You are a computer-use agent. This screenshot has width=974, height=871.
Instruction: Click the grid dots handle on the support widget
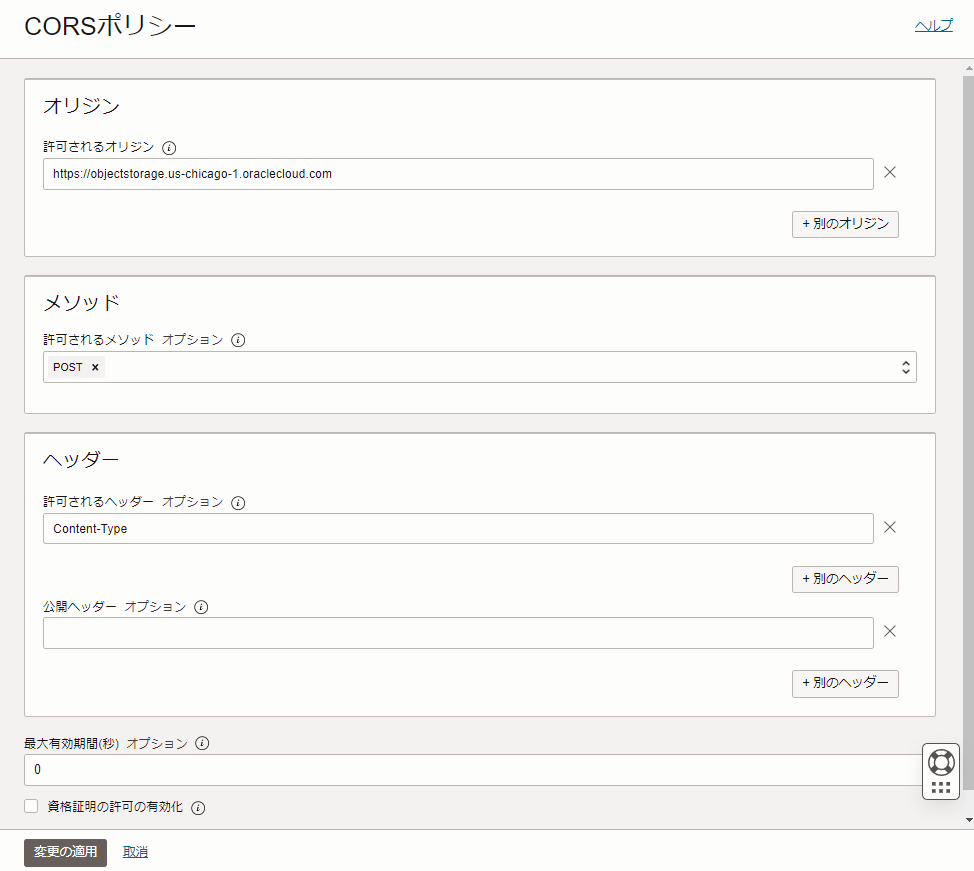941,788
